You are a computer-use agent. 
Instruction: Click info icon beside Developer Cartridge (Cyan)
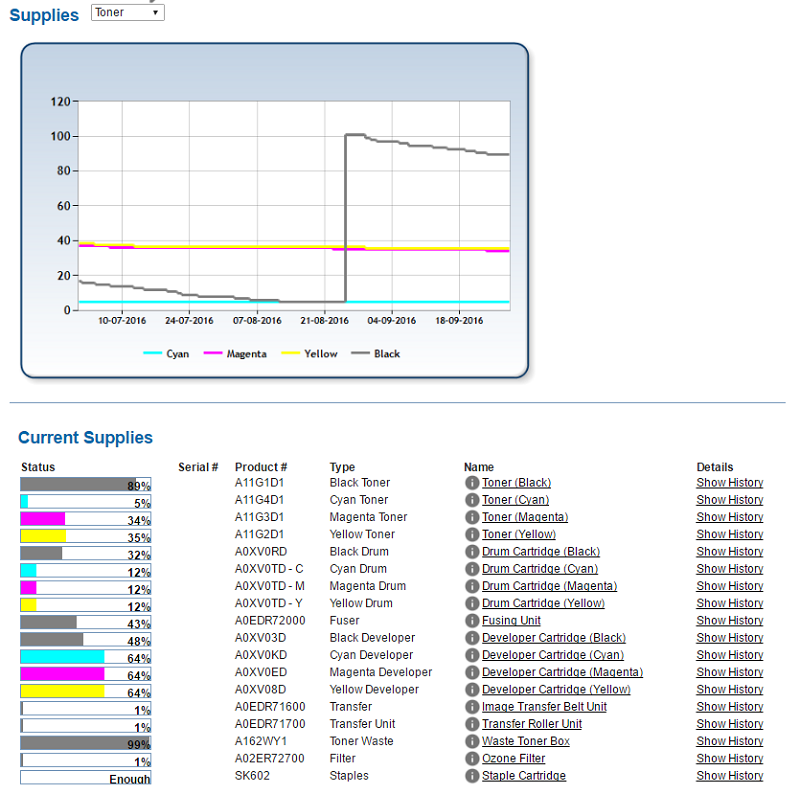click(472, 655)
